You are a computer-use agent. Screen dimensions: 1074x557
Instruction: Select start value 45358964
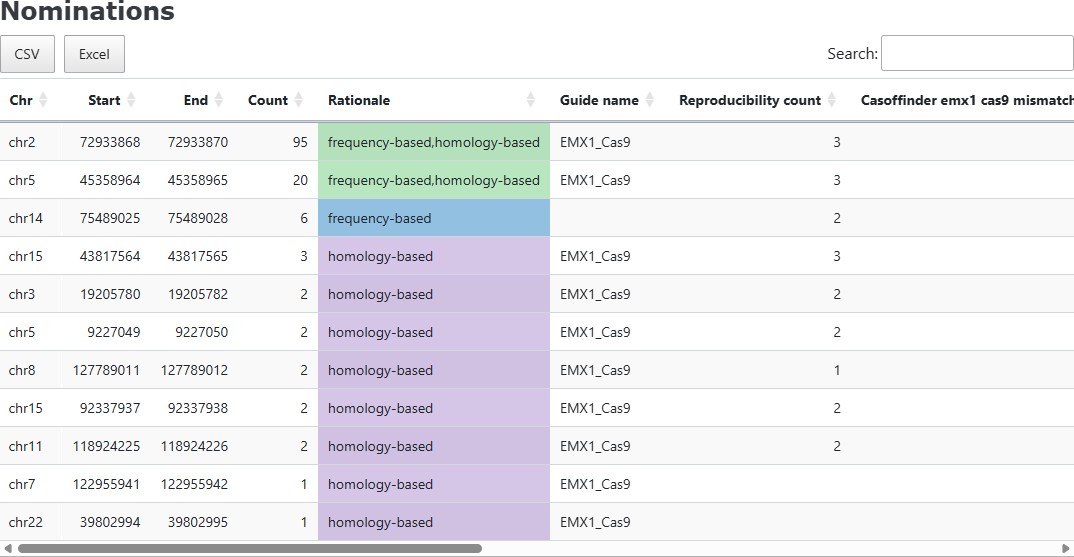(110, 180)
